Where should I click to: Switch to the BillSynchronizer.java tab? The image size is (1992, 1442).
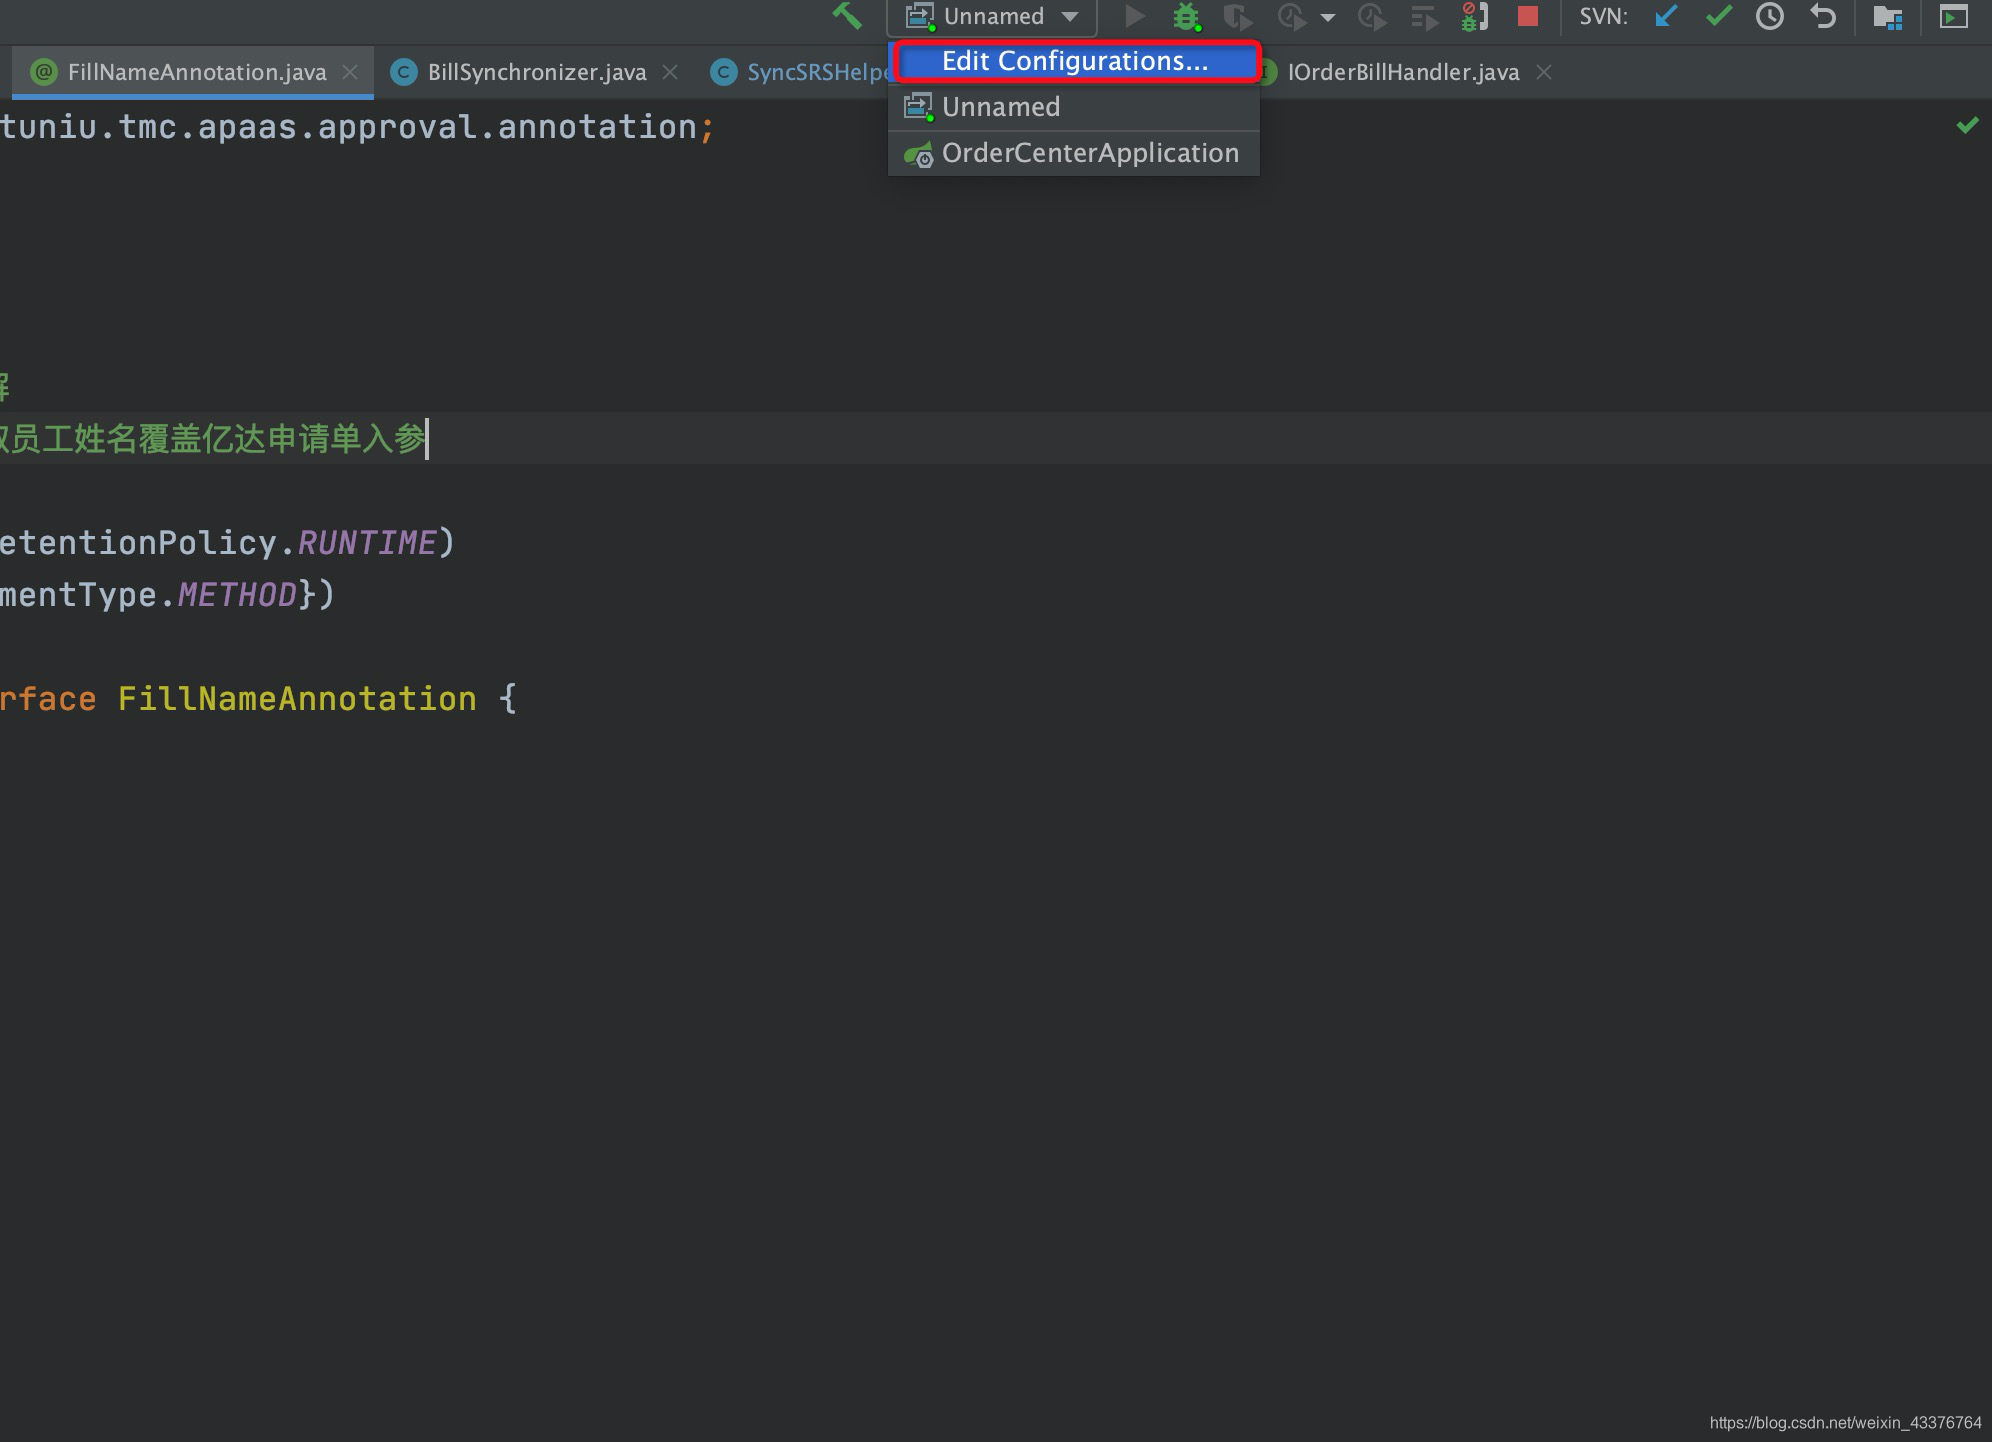pyautogui.click(x=536, y=72)
